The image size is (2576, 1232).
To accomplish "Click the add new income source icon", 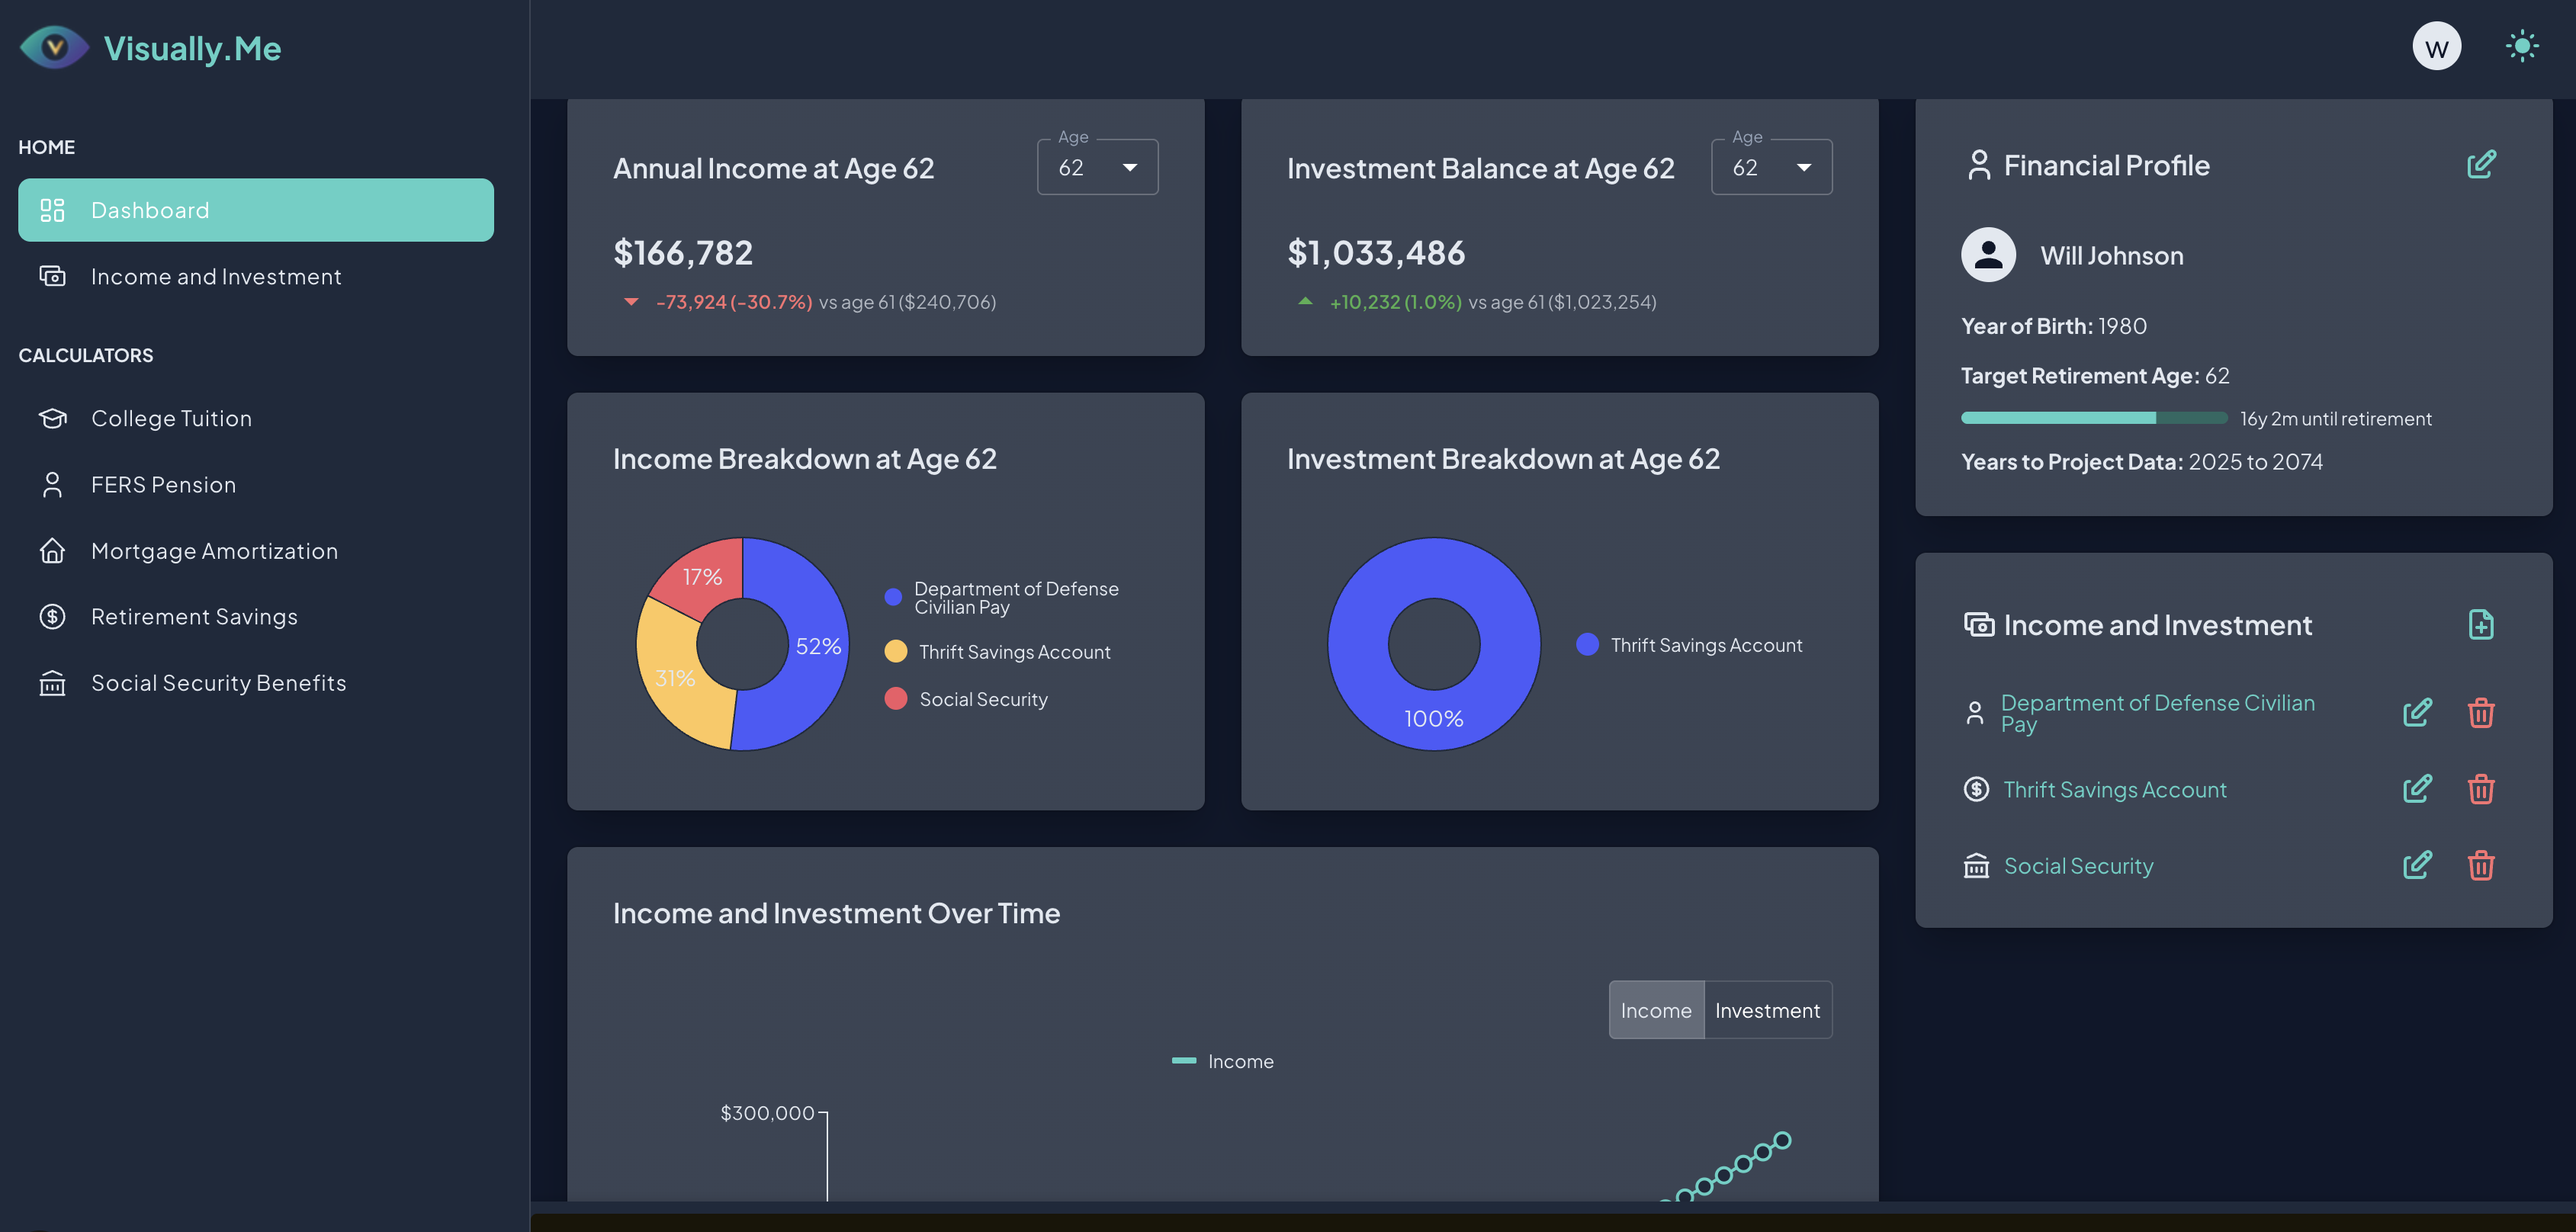I will click(2482, 624).
